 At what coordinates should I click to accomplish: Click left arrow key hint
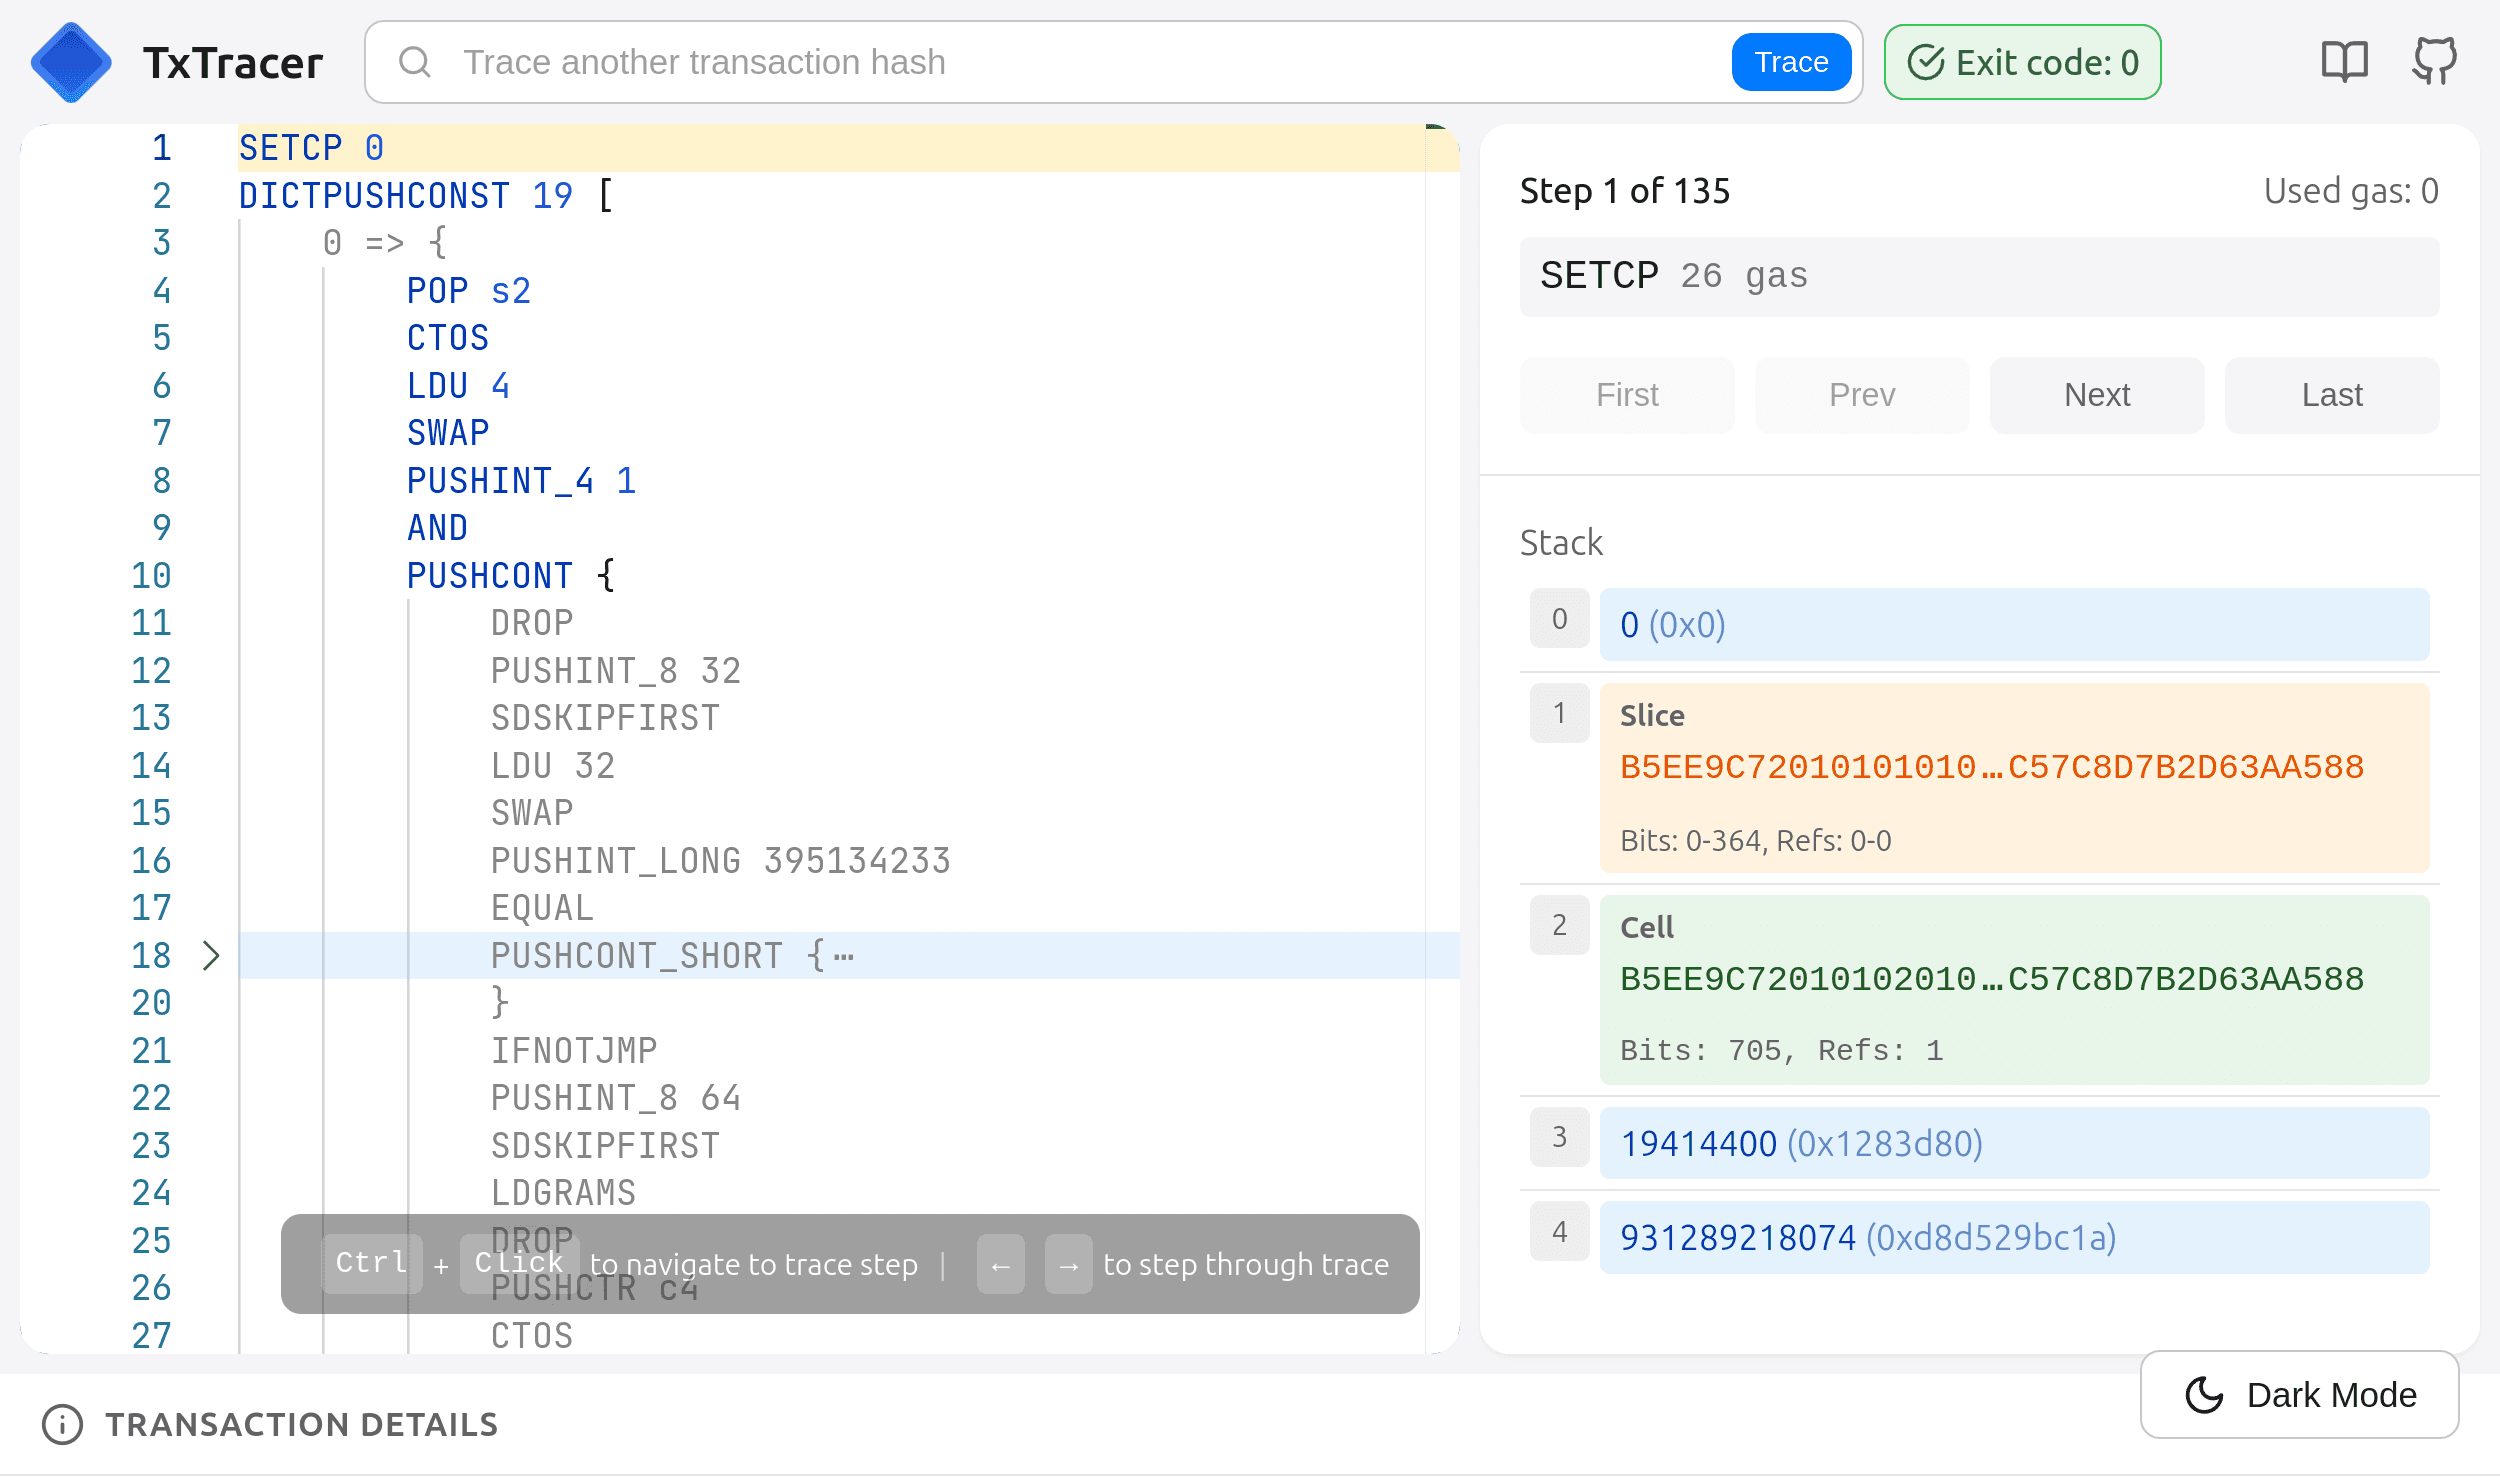tap(1000, 1265)
